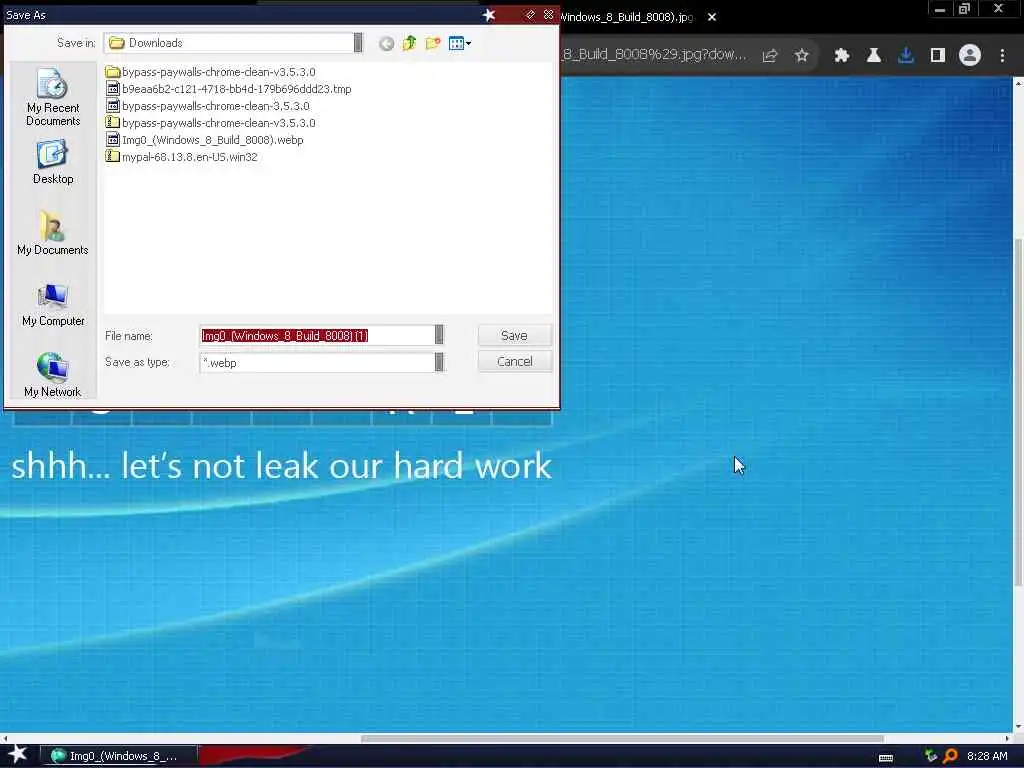The width and height of the screenshot is (1024, 768).
Task: Select mypal-68.13.8.en-US.win32 archive
Action: 182,157
